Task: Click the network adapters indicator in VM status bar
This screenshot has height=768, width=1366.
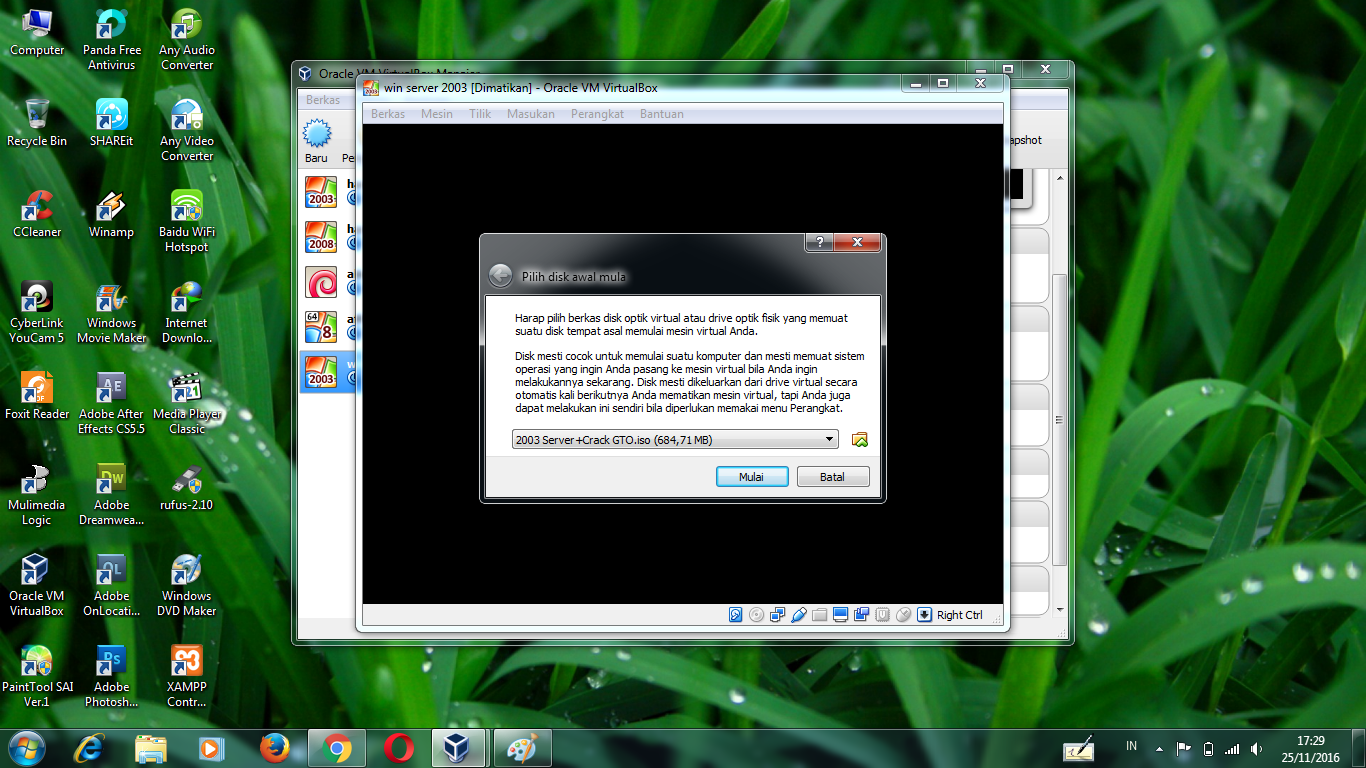Action: pyautogui.click(x=778, y=615)
